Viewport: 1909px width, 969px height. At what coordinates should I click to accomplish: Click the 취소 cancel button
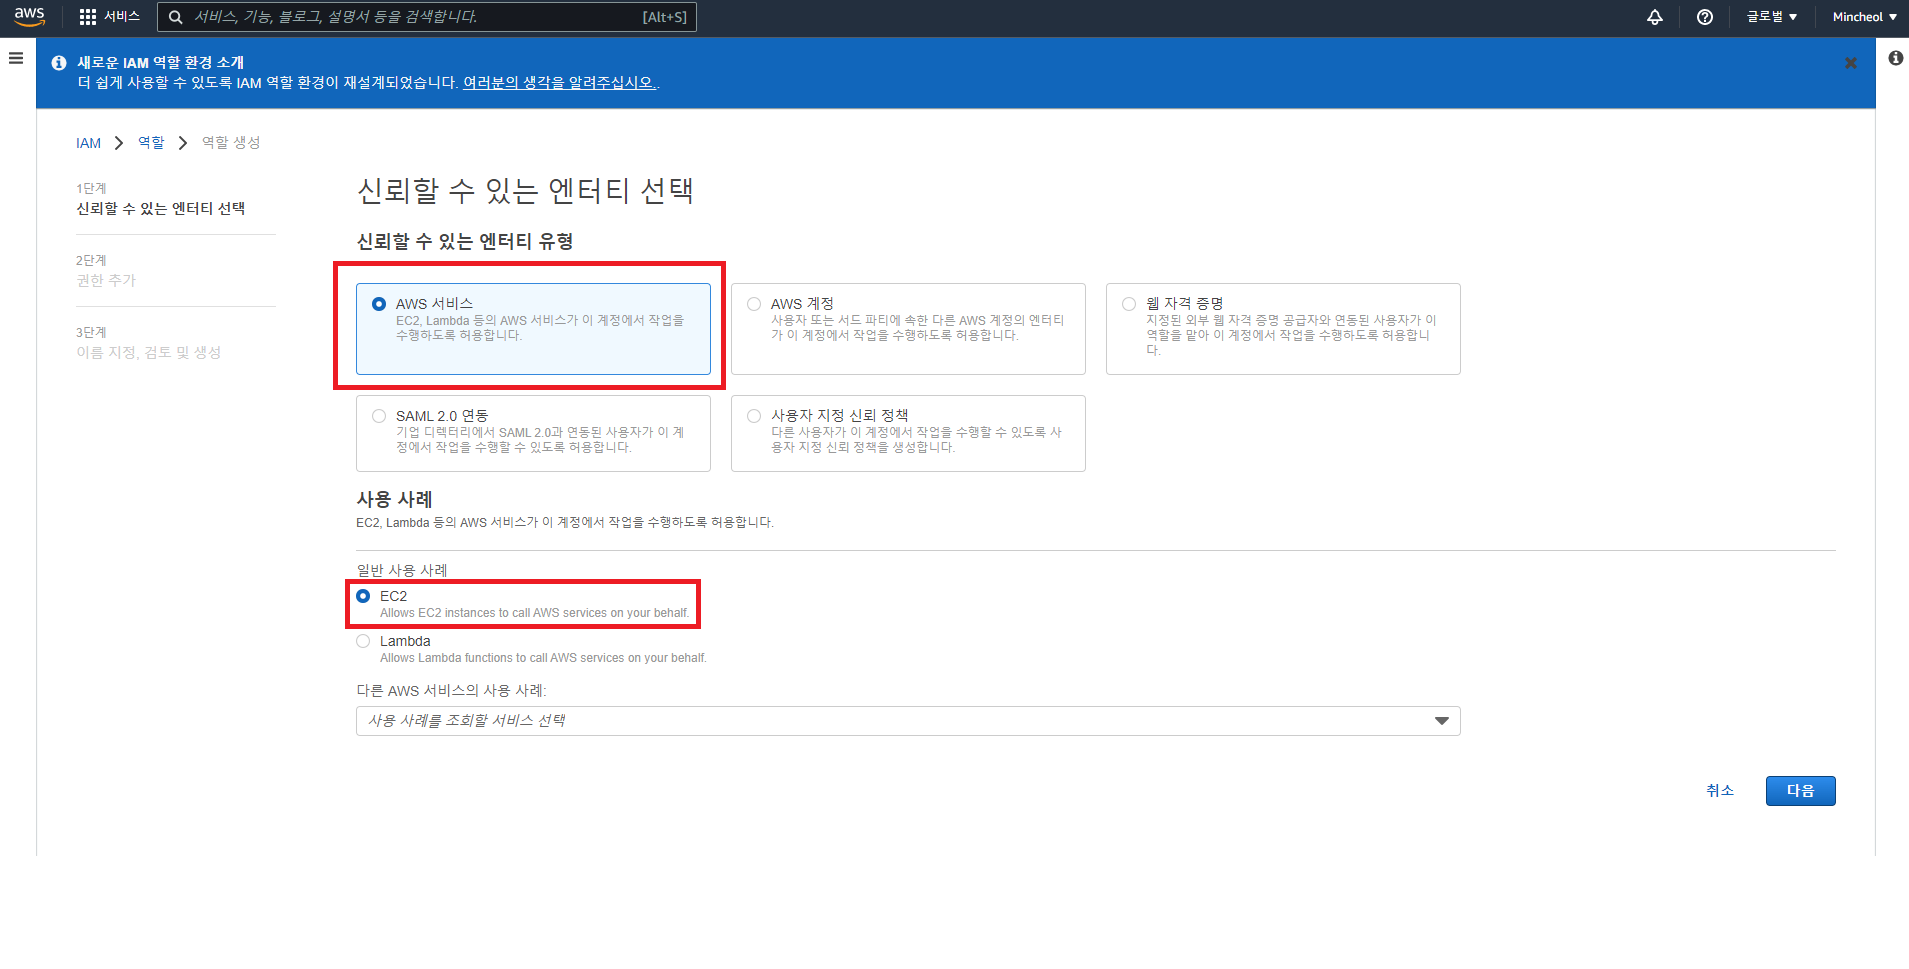pyautogui.click(x=1720, y=791)
